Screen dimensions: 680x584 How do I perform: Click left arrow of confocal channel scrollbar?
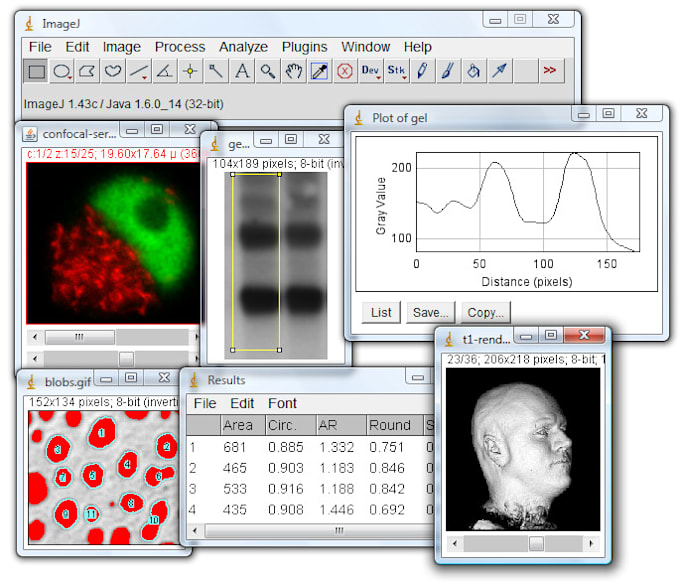click(x=35, y=337)
